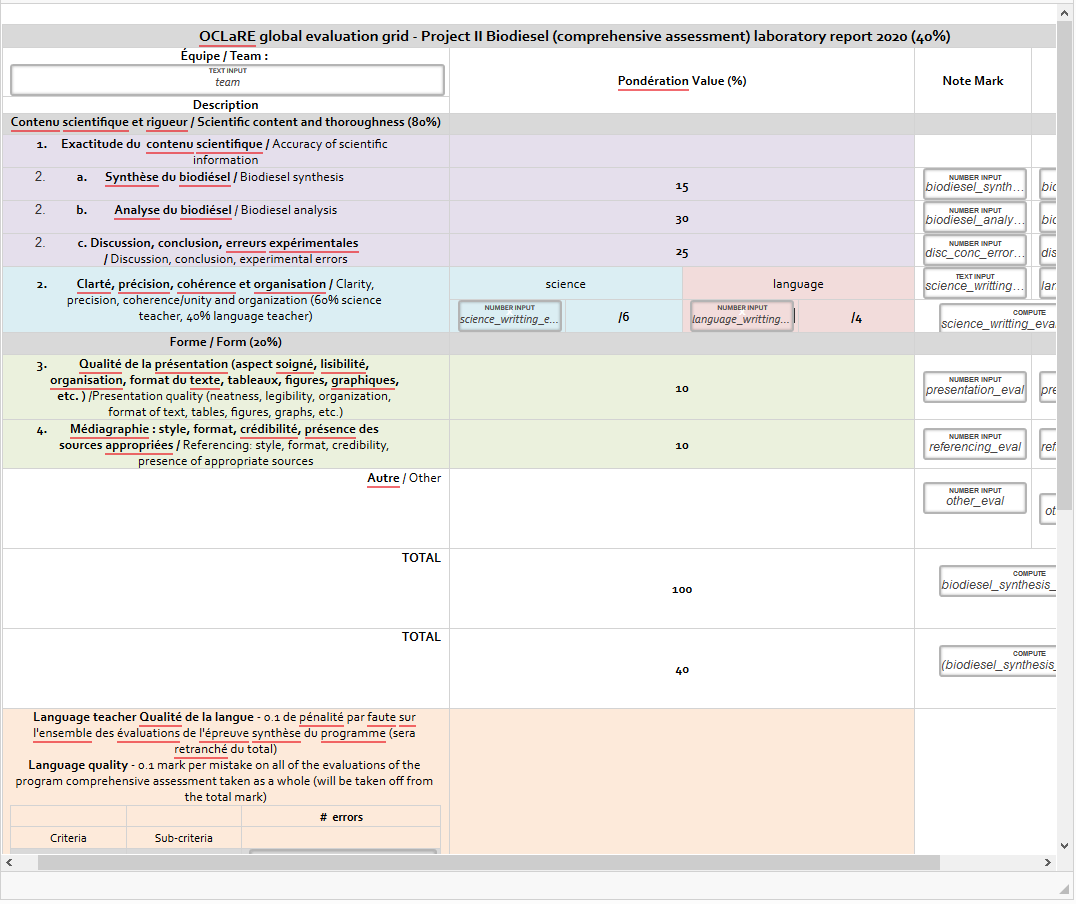The width and height of the screenshot is (1076, 904).
Task: Click the science_writting_e number input beside /6
Action: (510, 316)
